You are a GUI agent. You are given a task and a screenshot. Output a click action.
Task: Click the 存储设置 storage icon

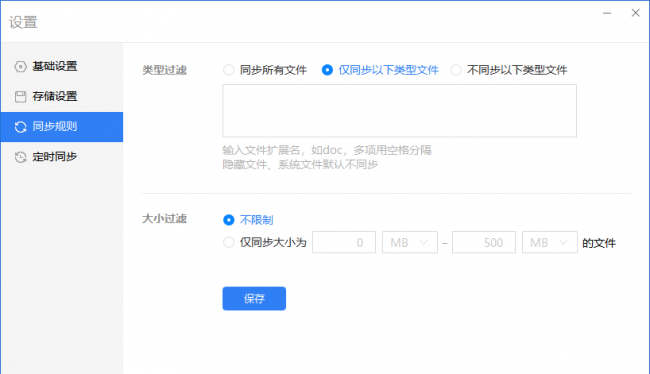20,97
